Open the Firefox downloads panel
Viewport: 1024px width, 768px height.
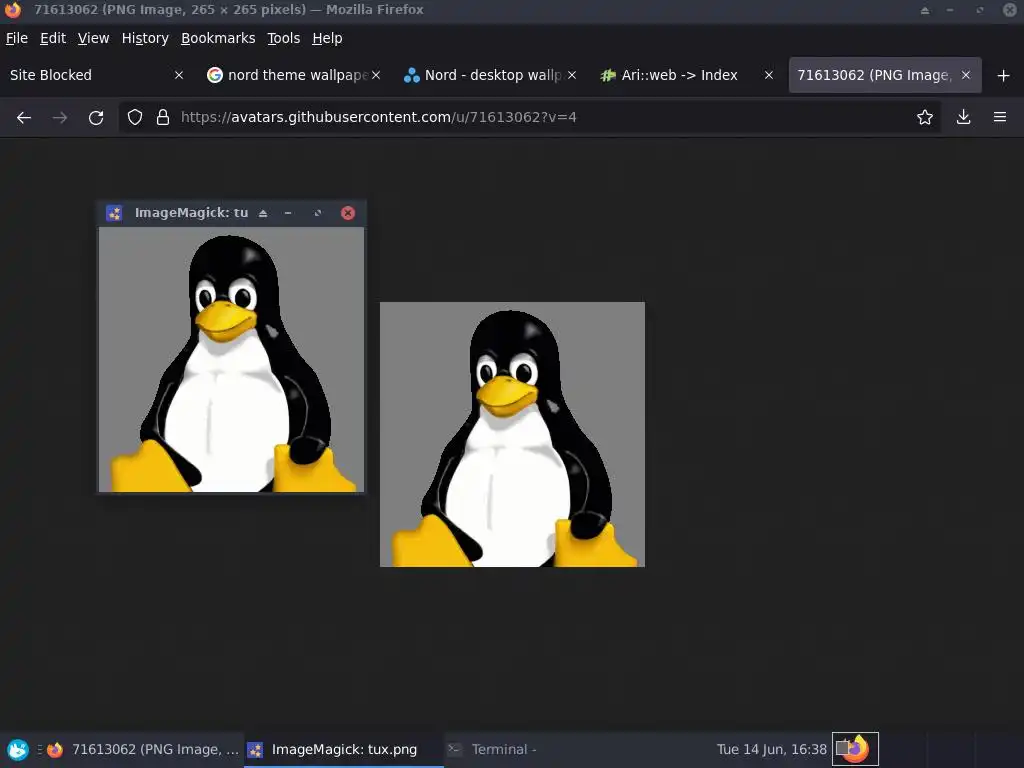(963, 118)
